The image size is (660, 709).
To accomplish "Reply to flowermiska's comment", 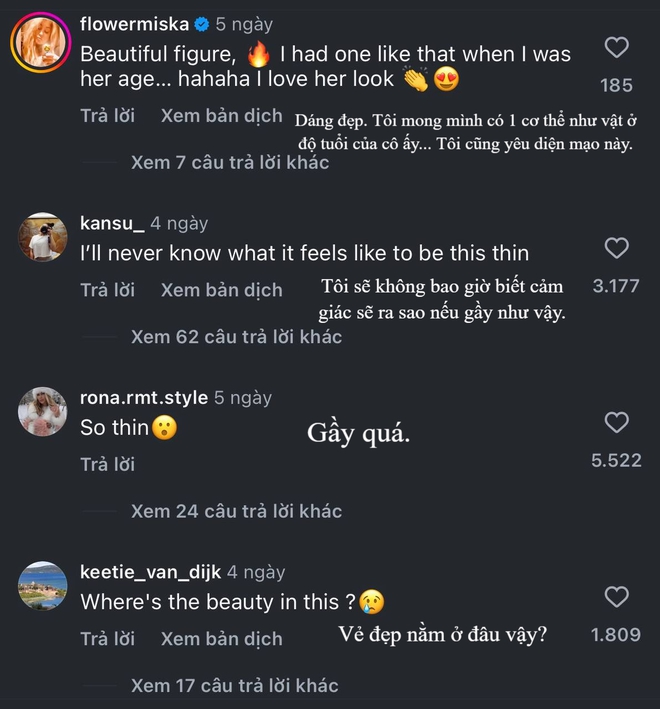I will [107, 116].
